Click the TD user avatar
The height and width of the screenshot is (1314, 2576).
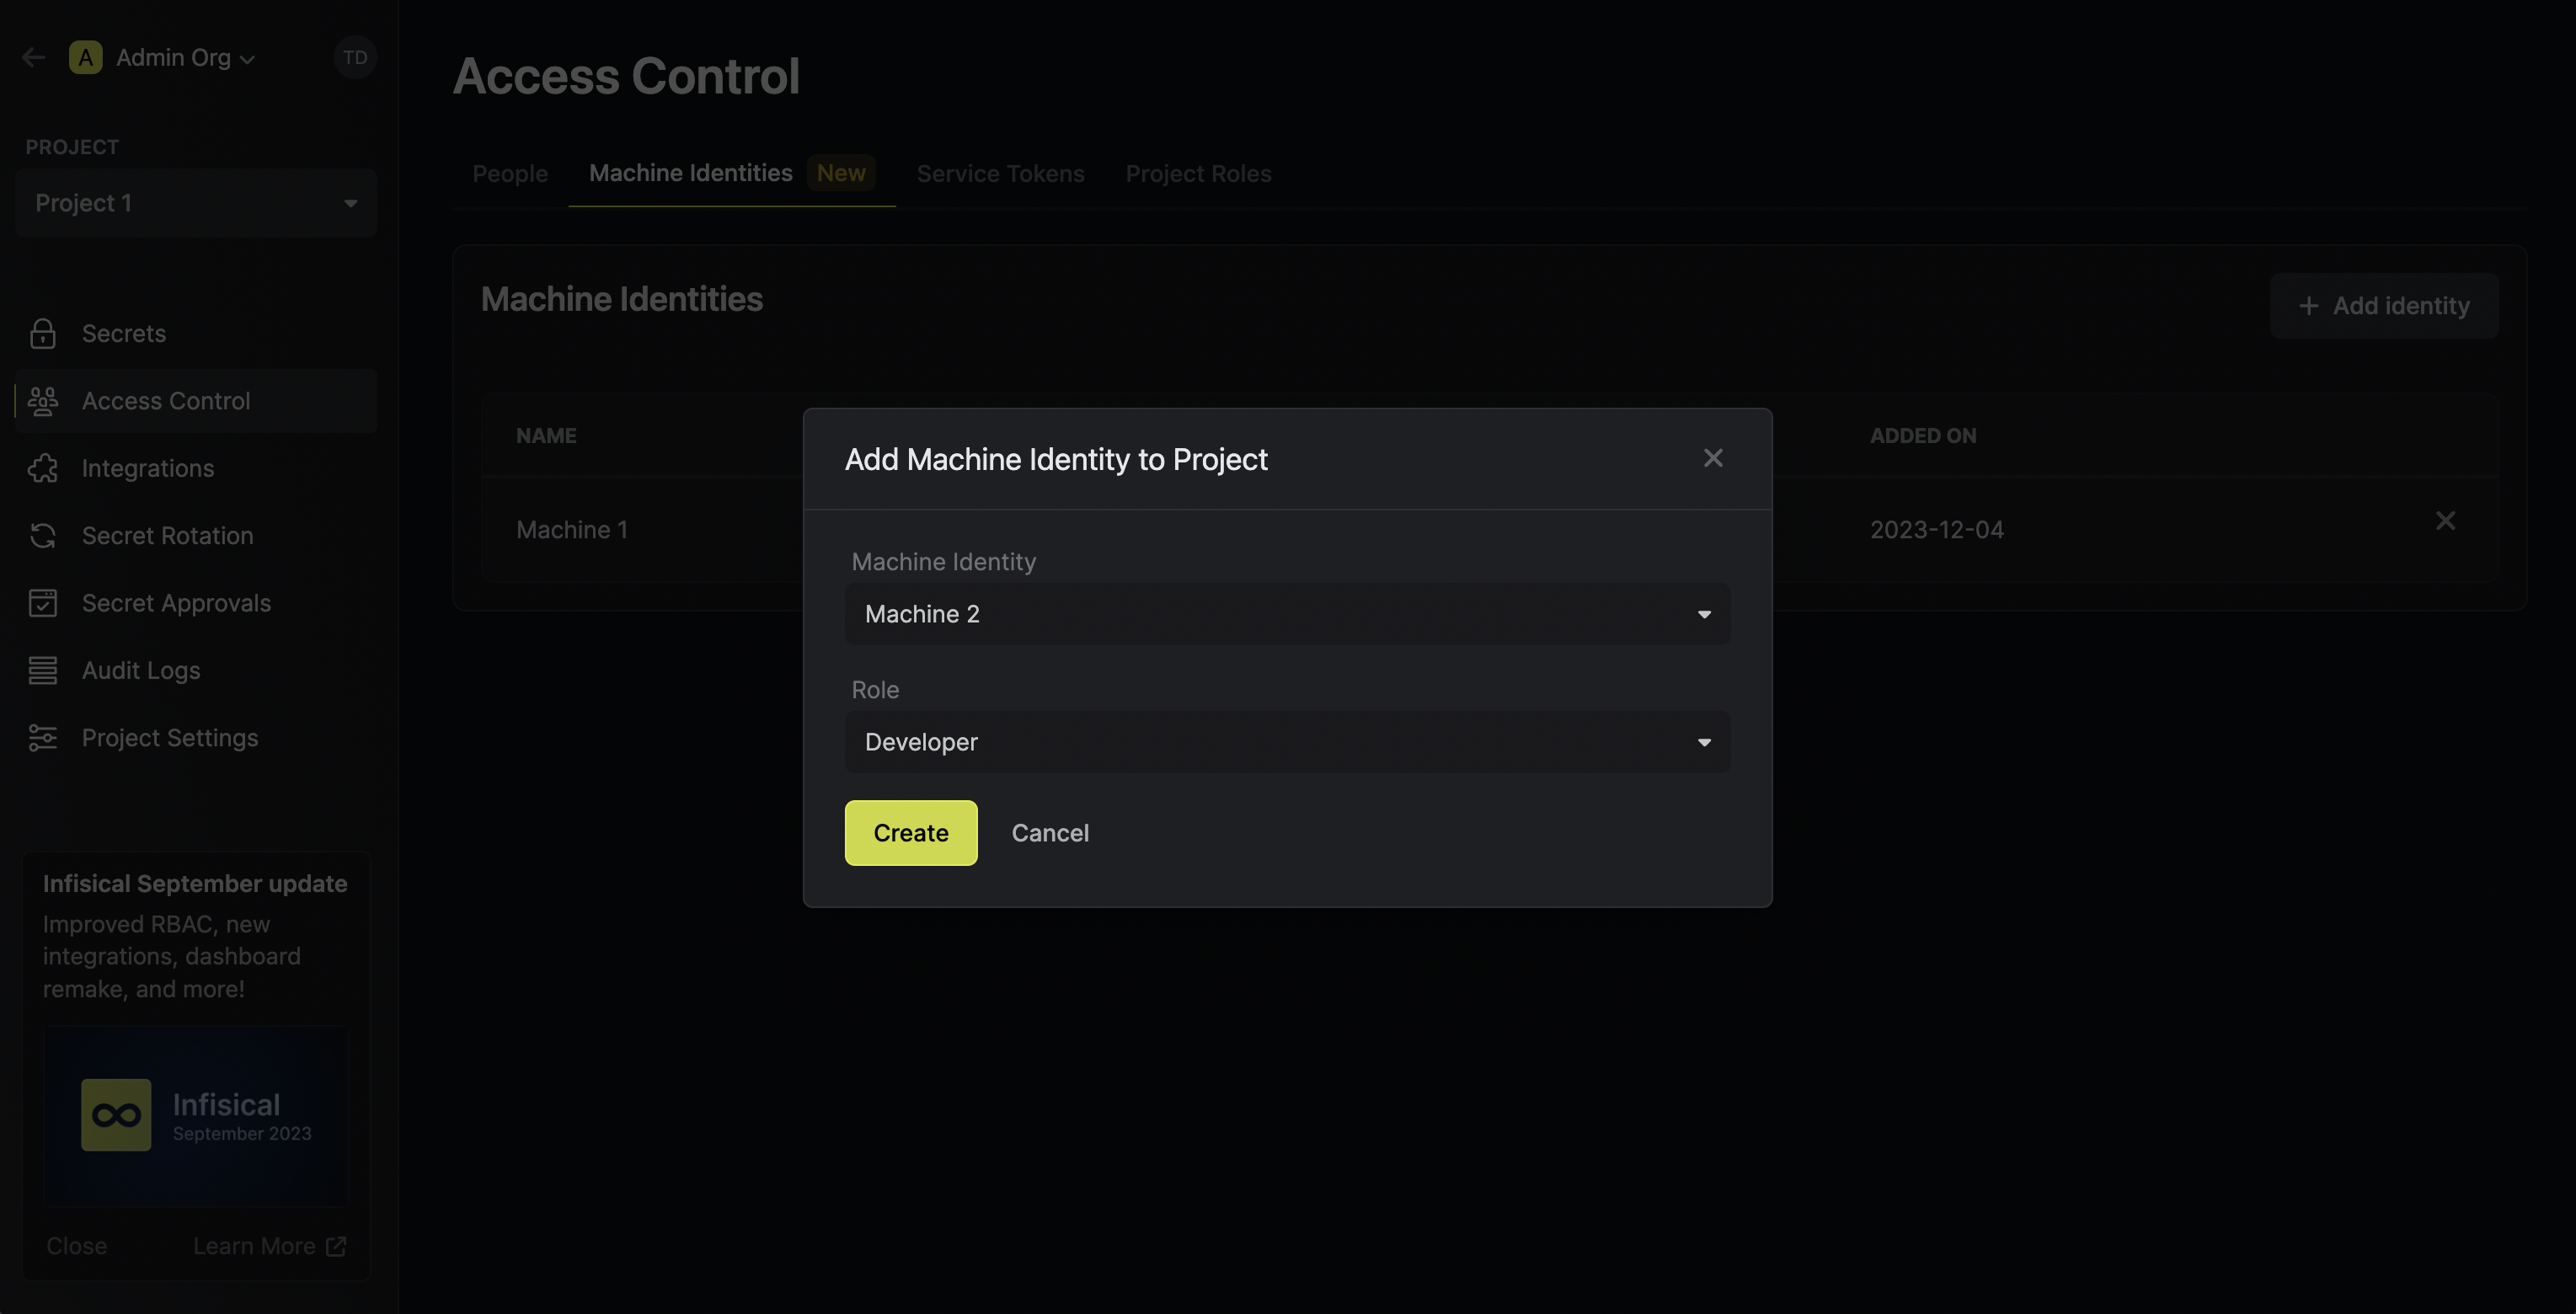click(355, 58)
